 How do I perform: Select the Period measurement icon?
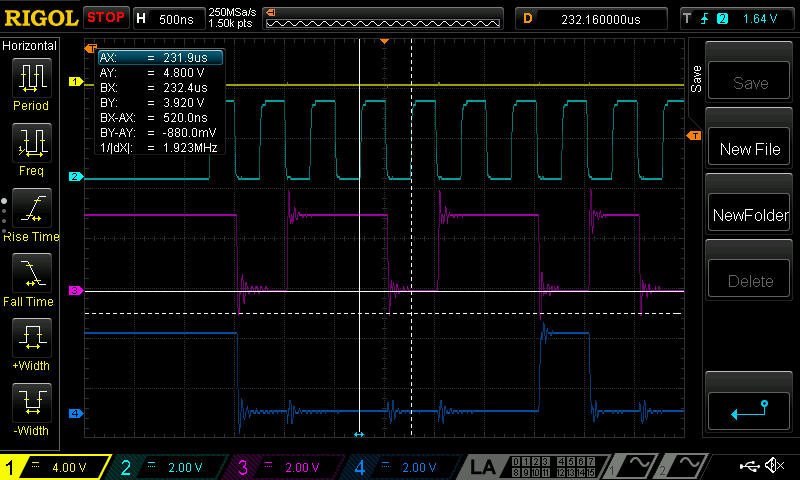click(x=32, y=78)
